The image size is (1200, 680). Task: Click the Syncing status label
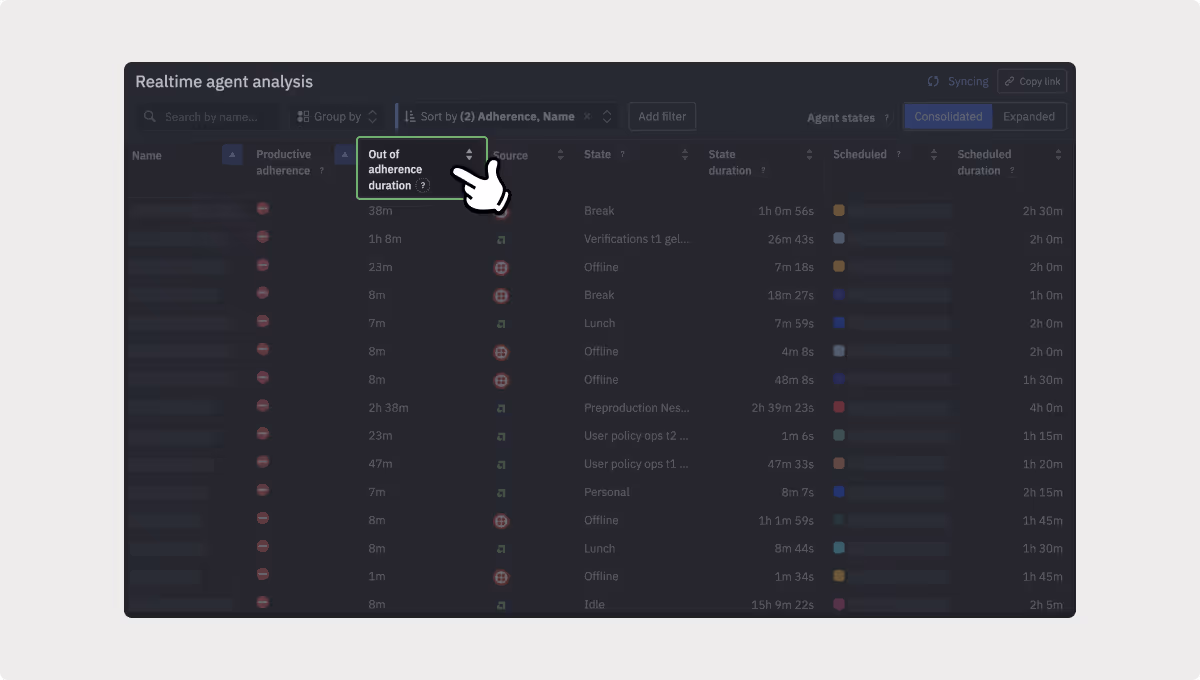coord(968,82)
